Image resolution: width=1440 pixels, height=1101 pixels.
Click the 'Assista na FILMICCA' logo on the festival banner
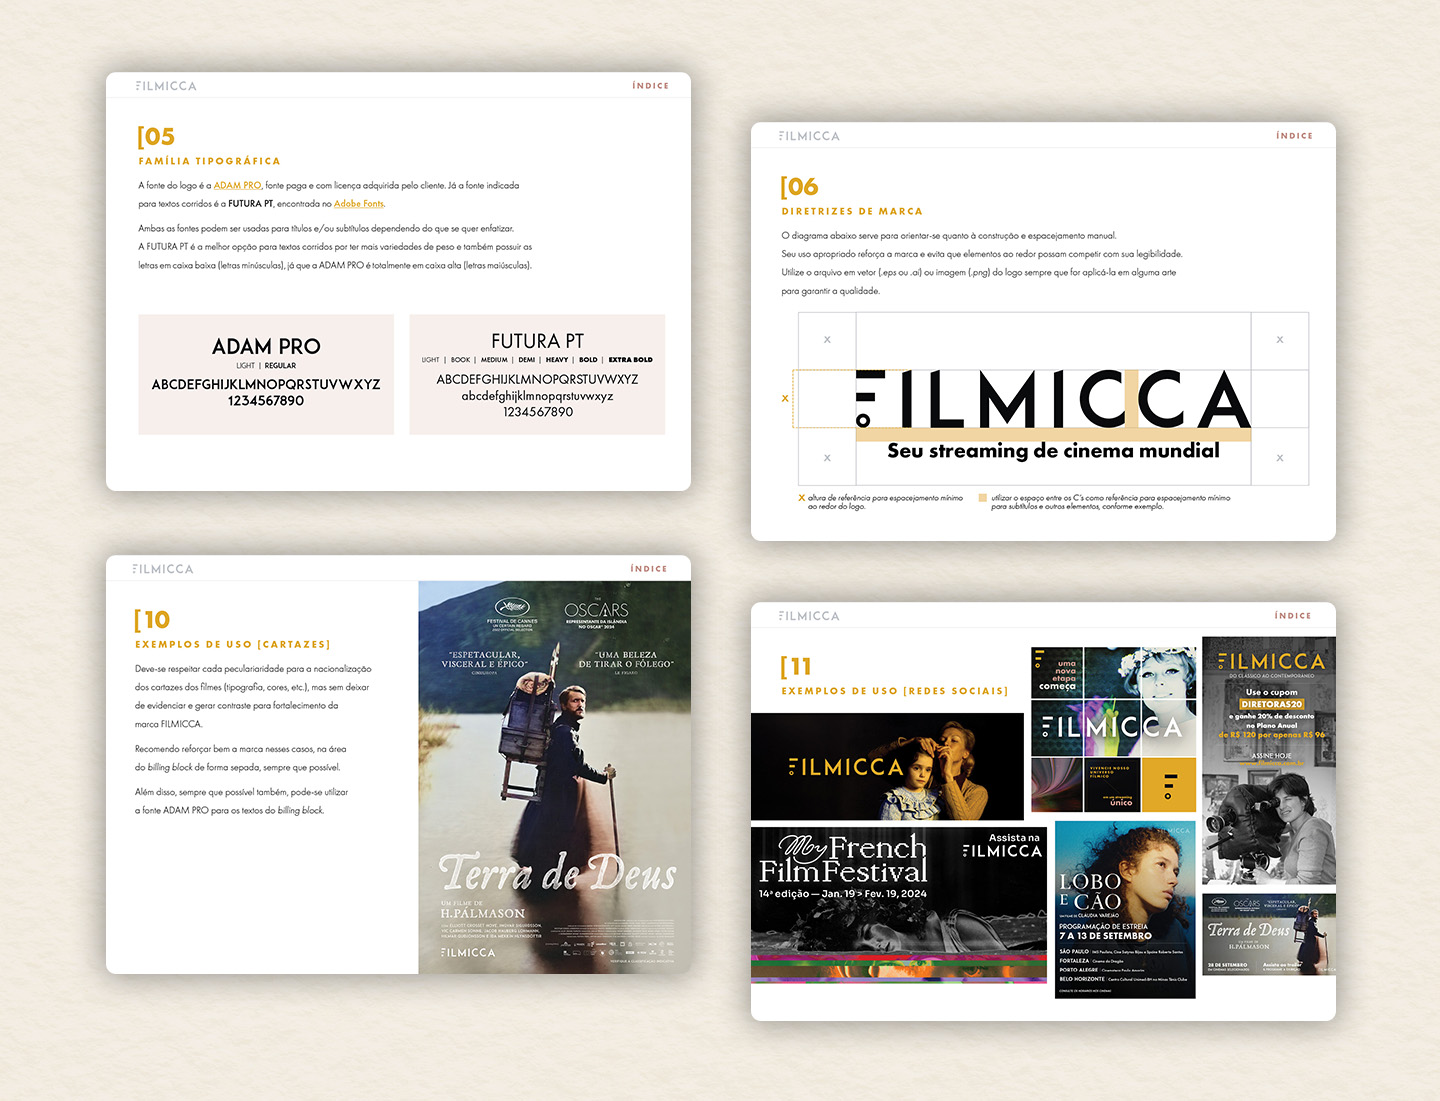1002,845
